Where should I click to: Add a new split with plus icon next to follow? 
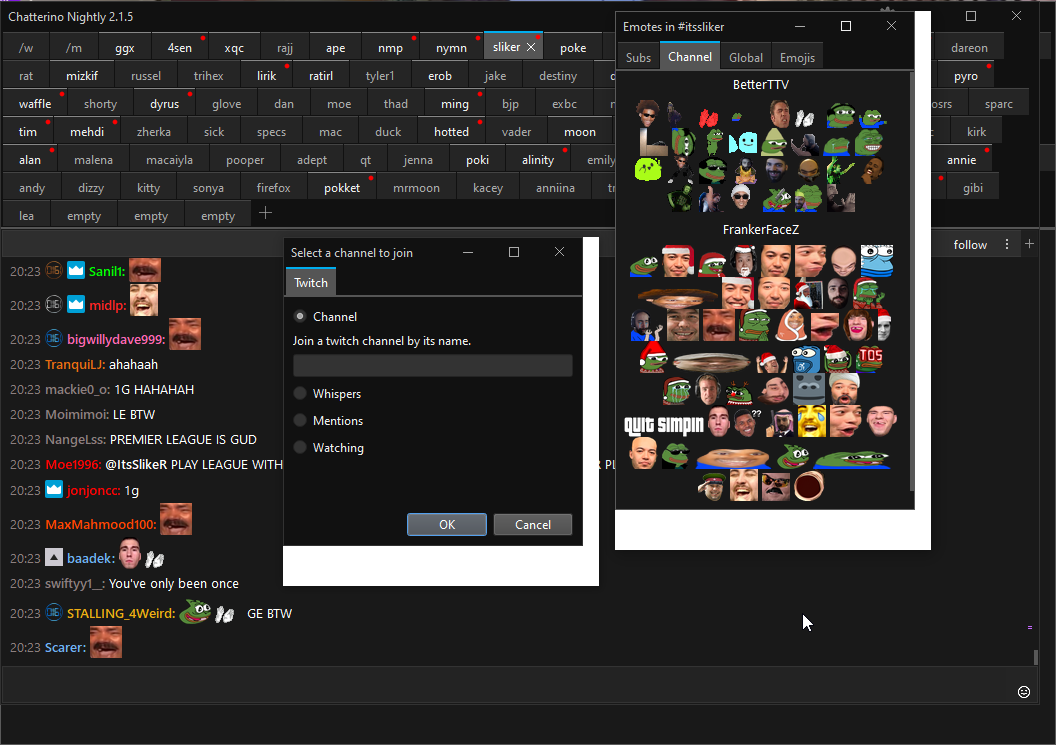pyautogui.click(x=1029, y=244)
